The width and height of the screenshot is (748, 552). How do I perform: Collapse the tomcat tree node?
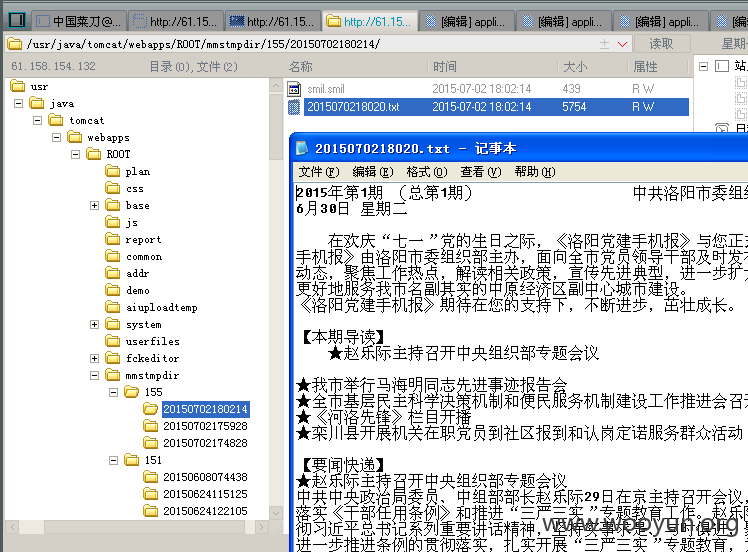click(x=37, y=120)
